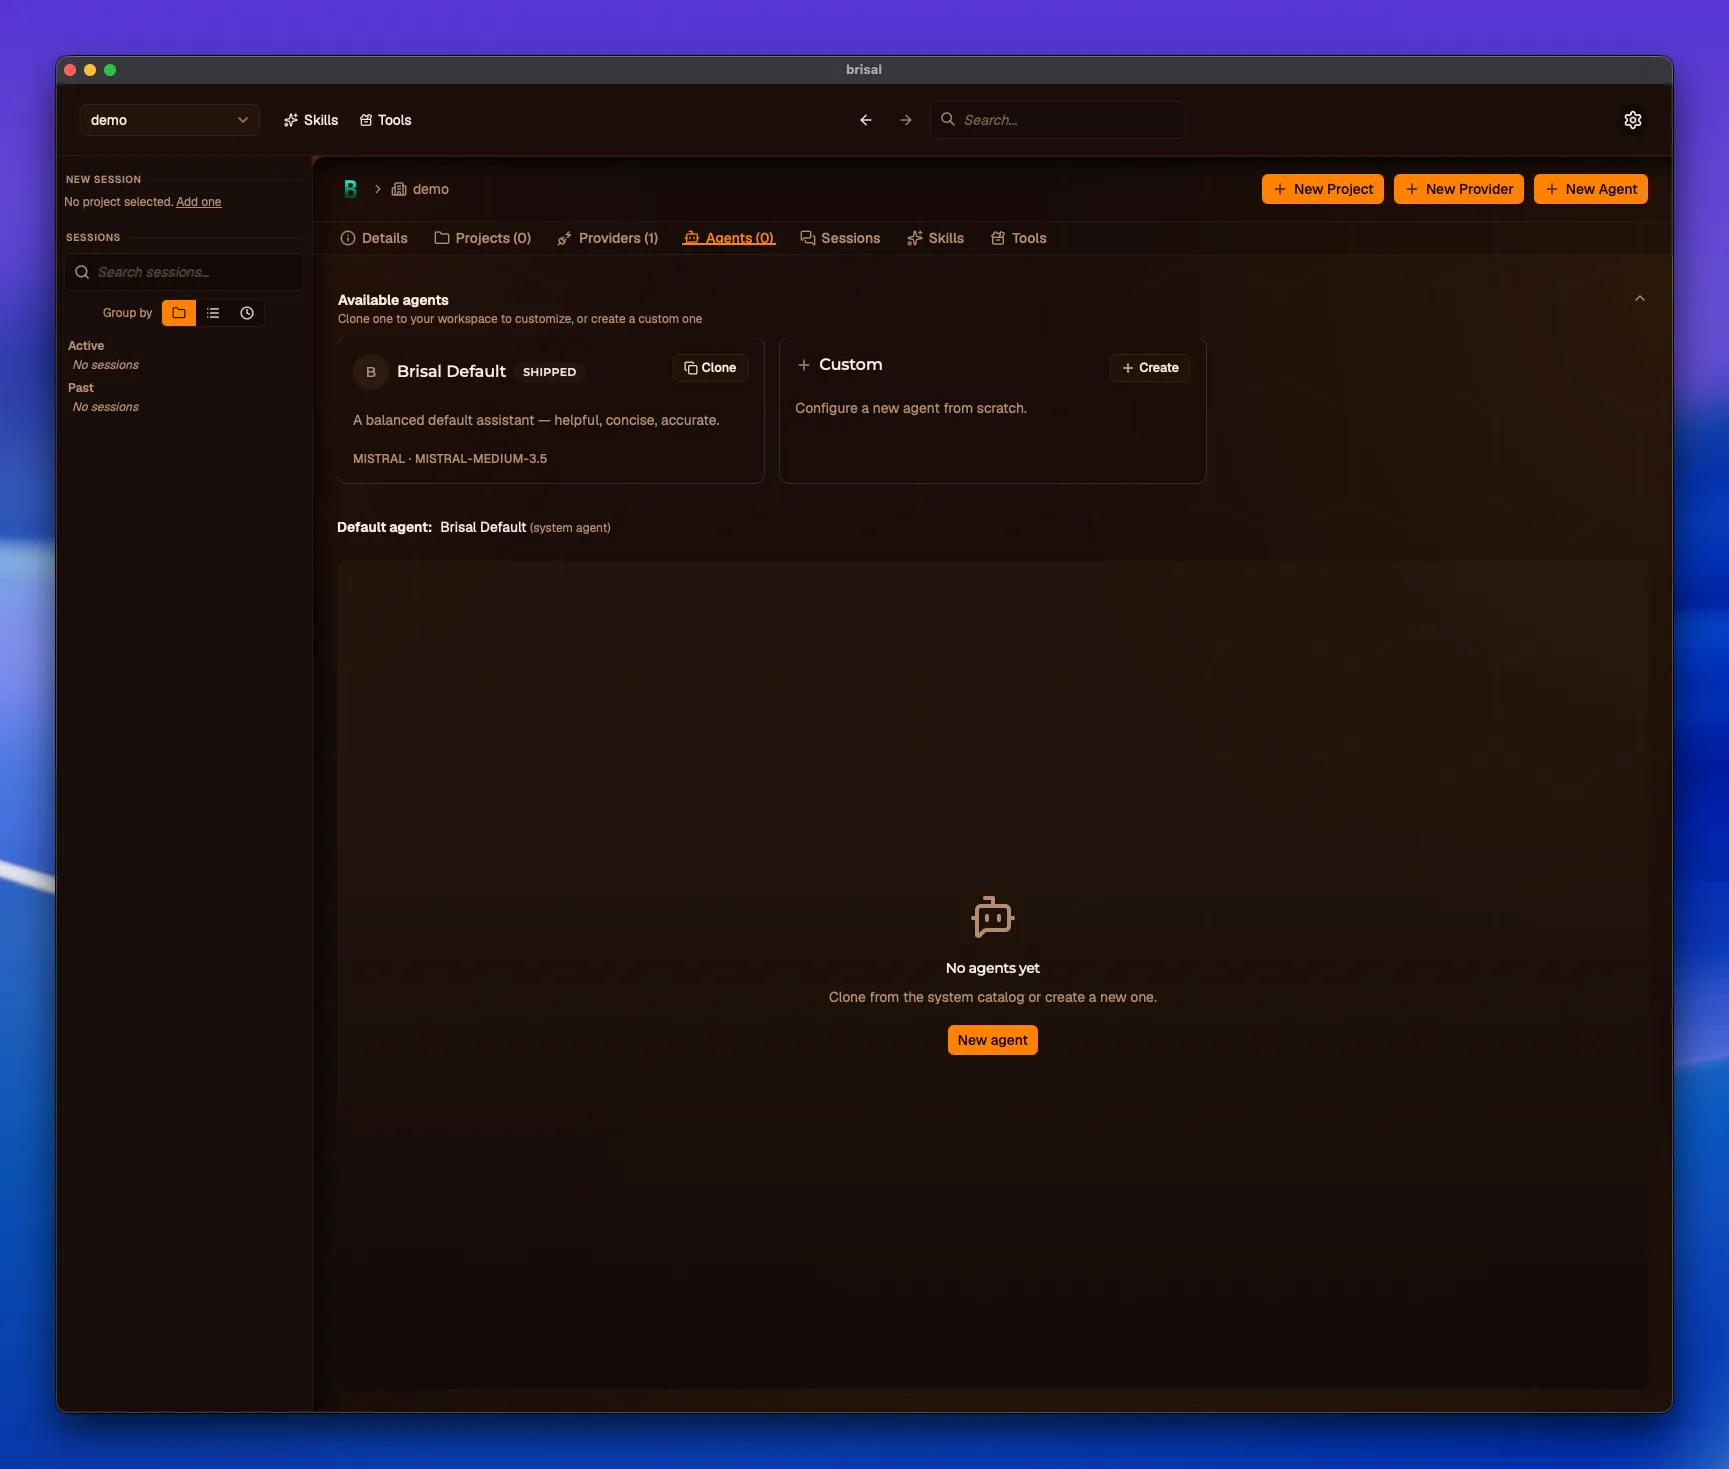Image resolution: width=1729 pixels, height=1469 pixels.
Task: Switch to the Providers (1) tab
Action: coord(608,238)
